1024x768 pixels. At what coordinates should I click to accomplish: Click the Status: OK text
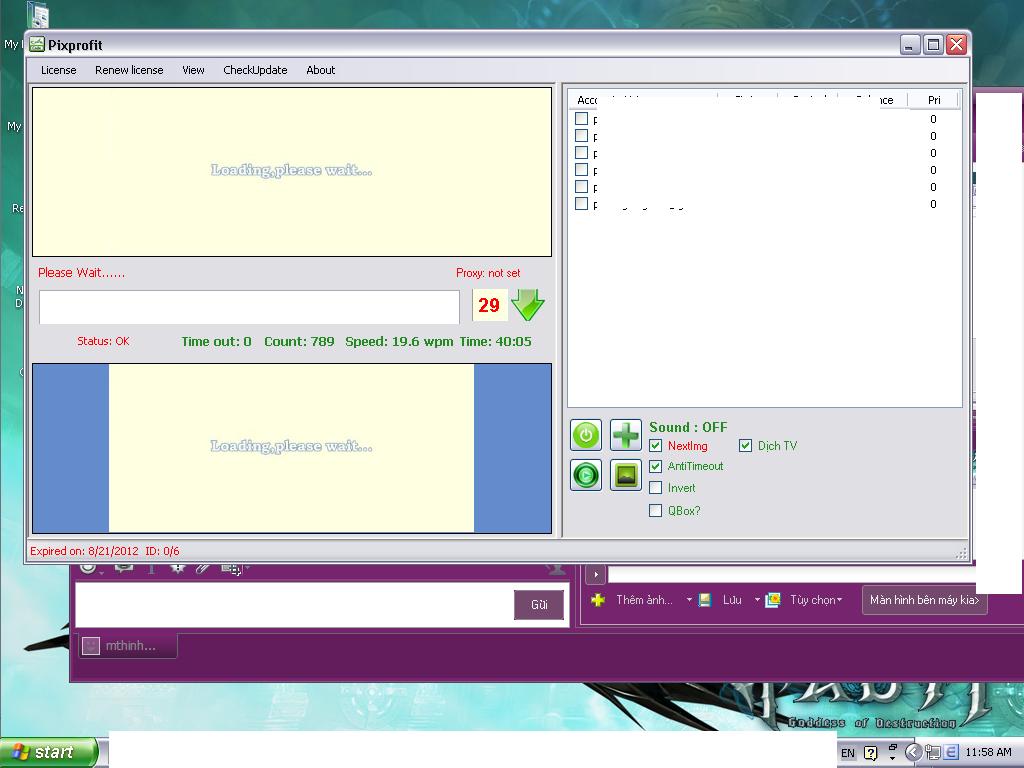point(103,341)
